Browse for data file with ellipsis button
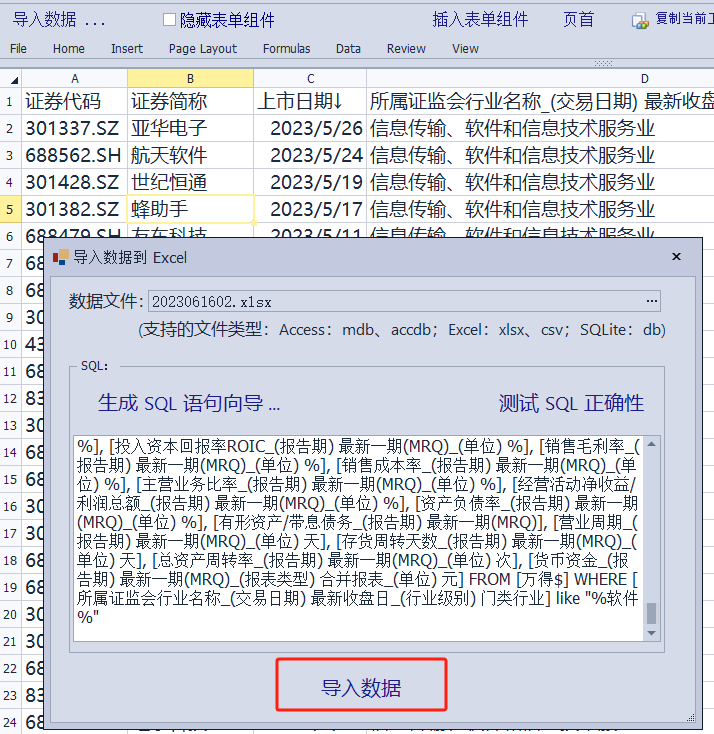 [652, 301]
